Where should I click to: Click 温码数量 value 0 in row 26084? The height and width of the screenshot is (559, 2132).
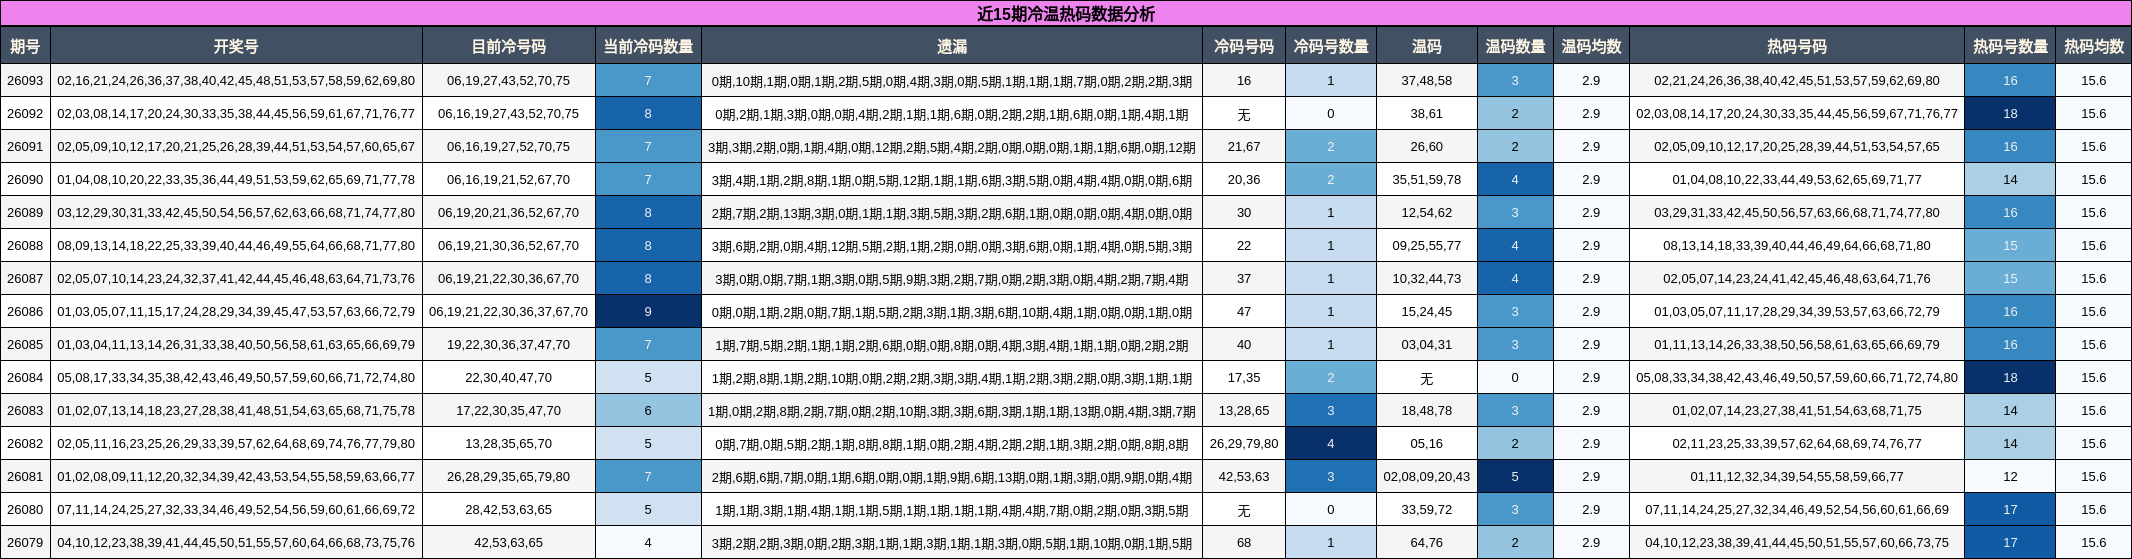[1515, 378]
